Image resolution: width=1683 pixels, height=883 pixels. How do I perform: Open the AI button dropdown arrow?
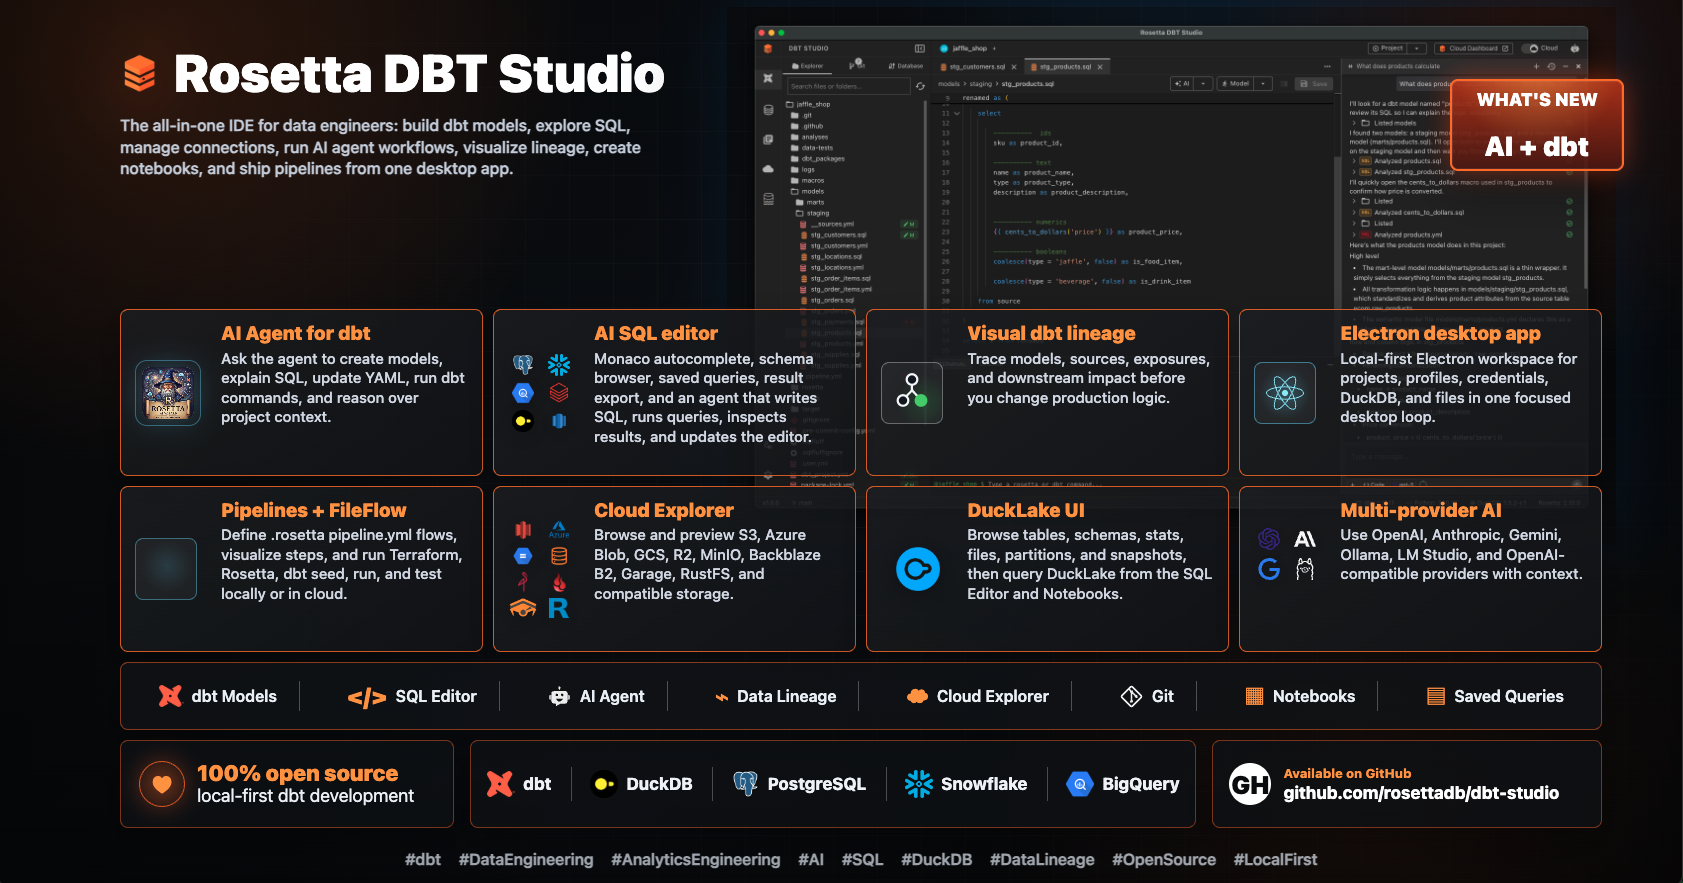(1203, 83)
